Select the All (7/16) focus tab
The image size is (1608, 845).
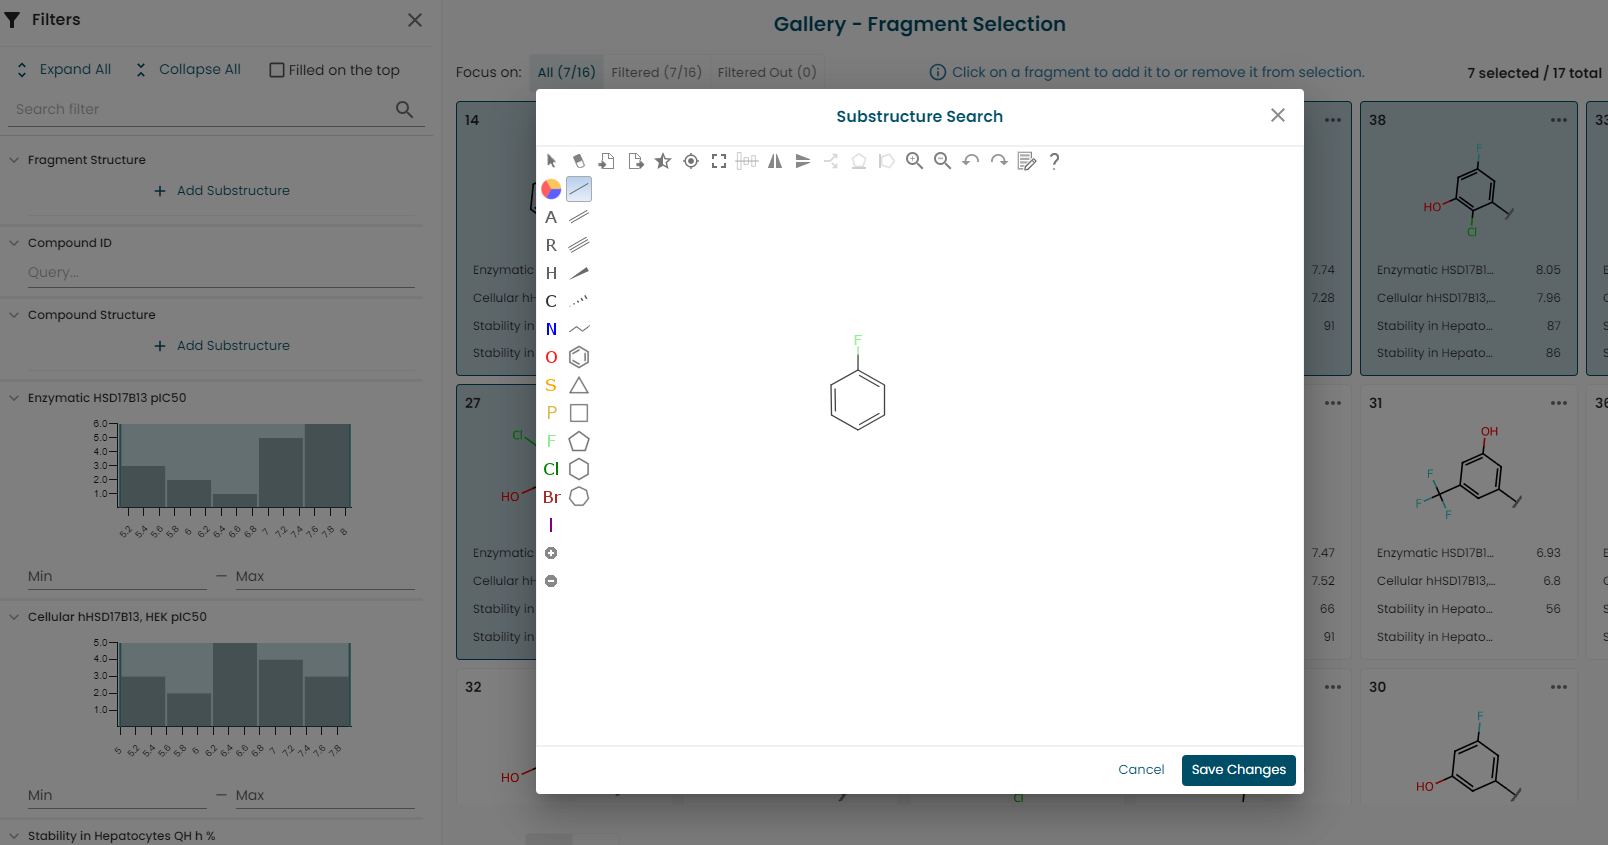pos(566,72)
